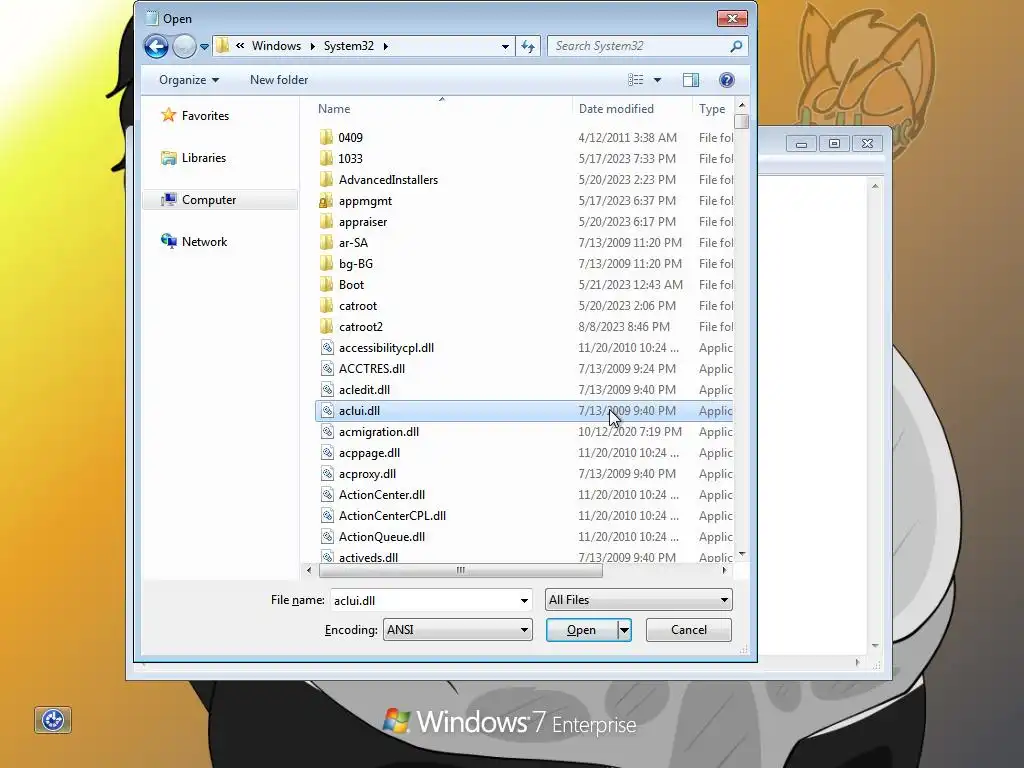Click the ActionCenter.dll file name
Viewport: 1024px width, 768px height.
click(381, 495)
